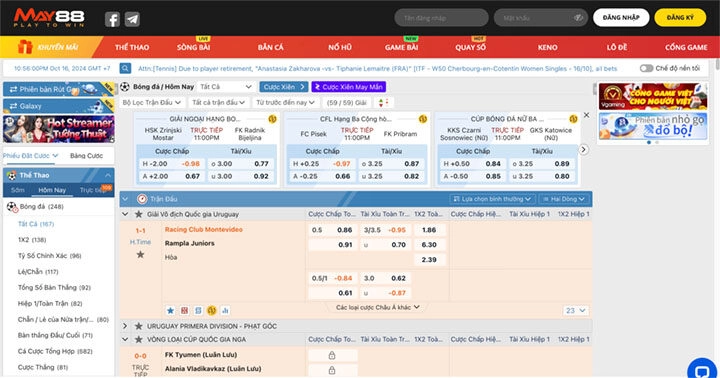Expand Uruguay Primera Division - Phạt Góc row
The height and width of the screenshot is (378, 720).
pos(125,326)
